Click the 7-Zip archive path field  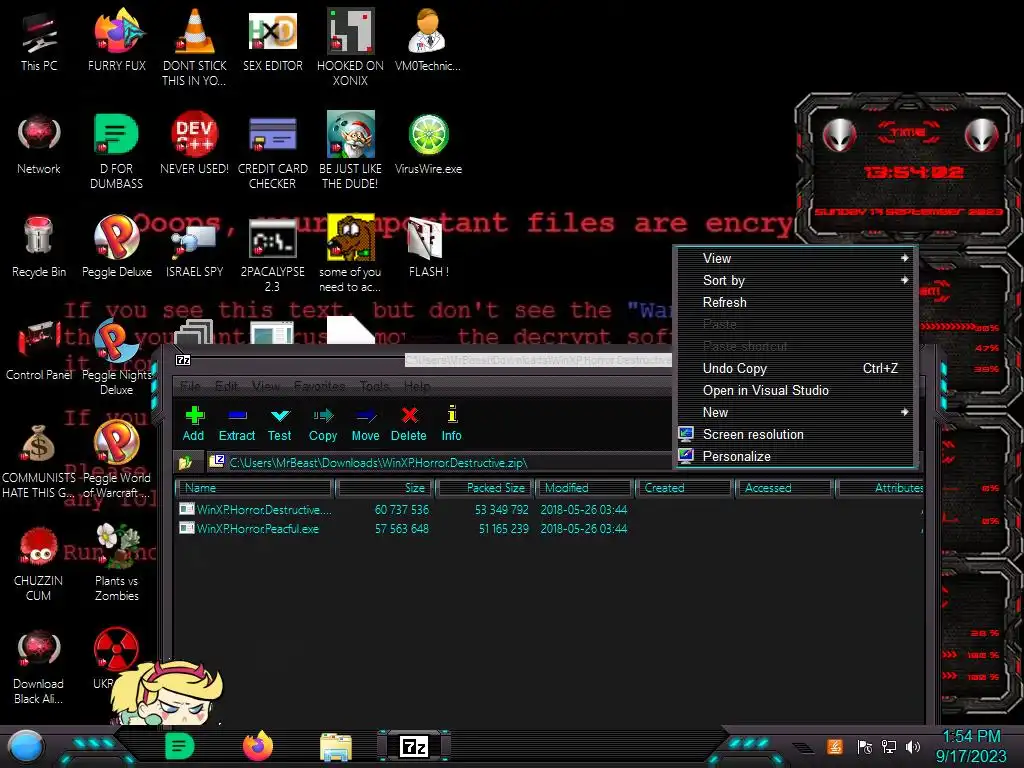(x=439, y=462)
